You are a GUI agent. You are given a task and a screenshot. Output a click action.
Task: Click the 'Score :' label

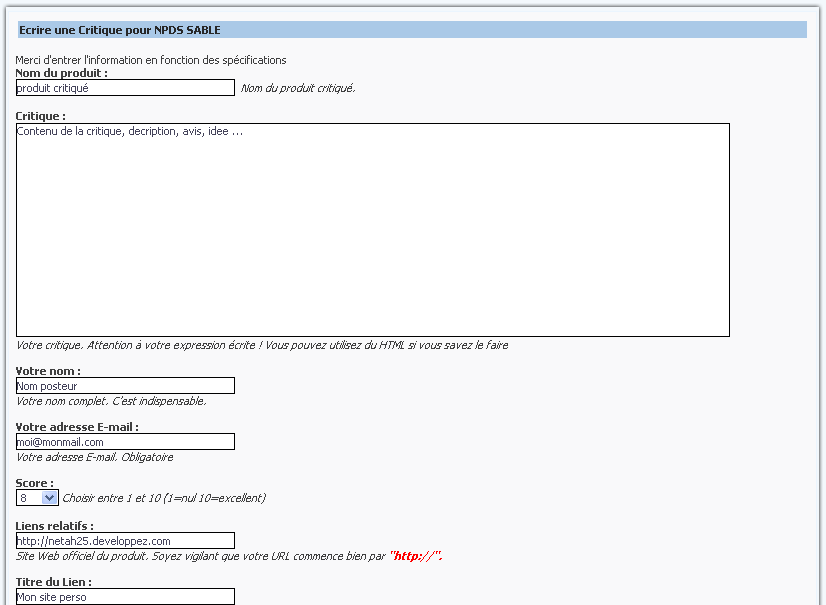point(35,483)
